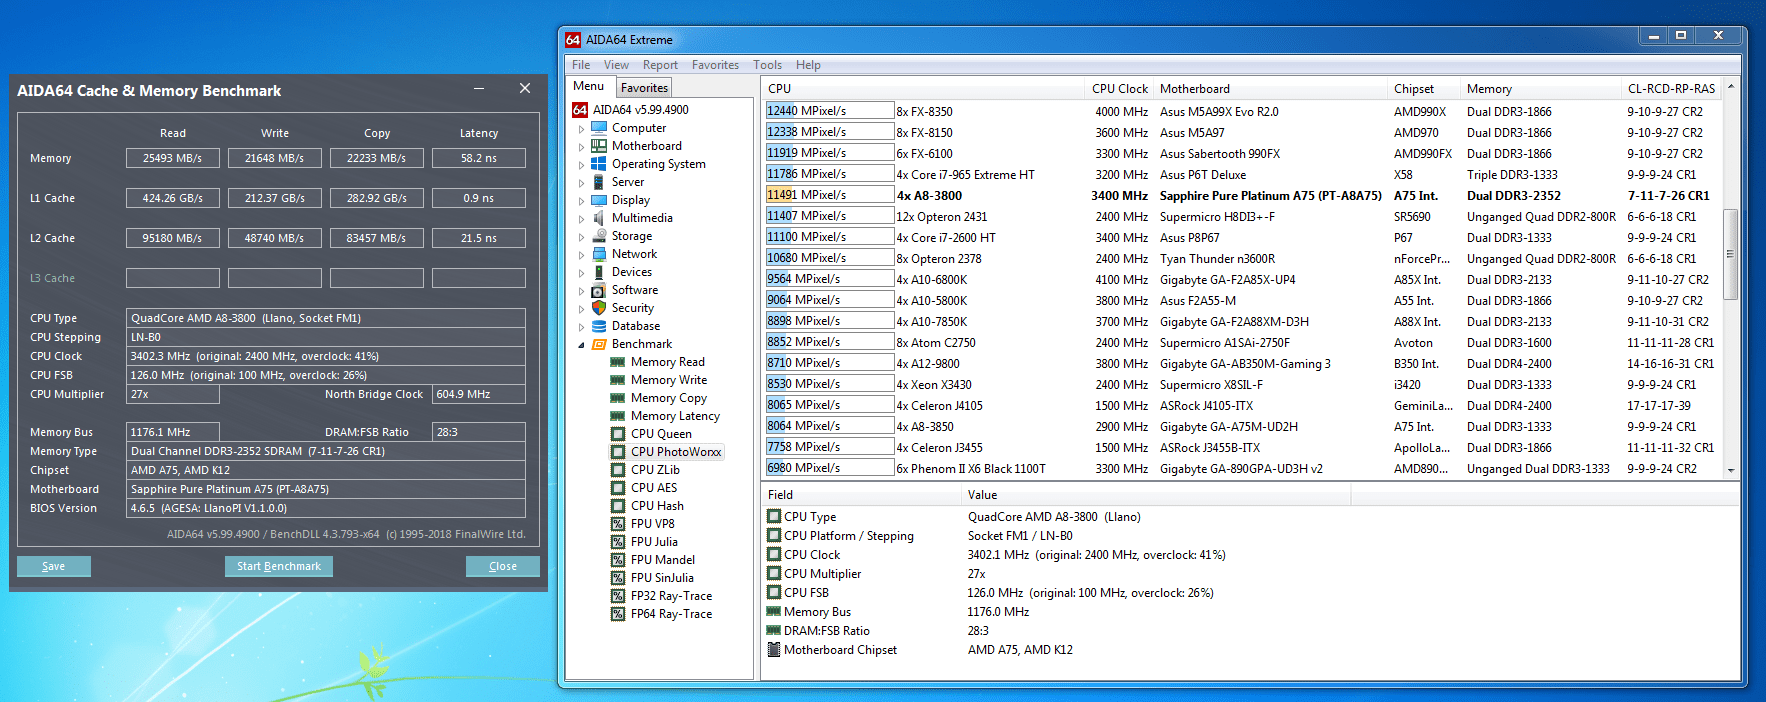Select the Database icon in tree
Screen dimensions: 1766x702
pos(599,326)
